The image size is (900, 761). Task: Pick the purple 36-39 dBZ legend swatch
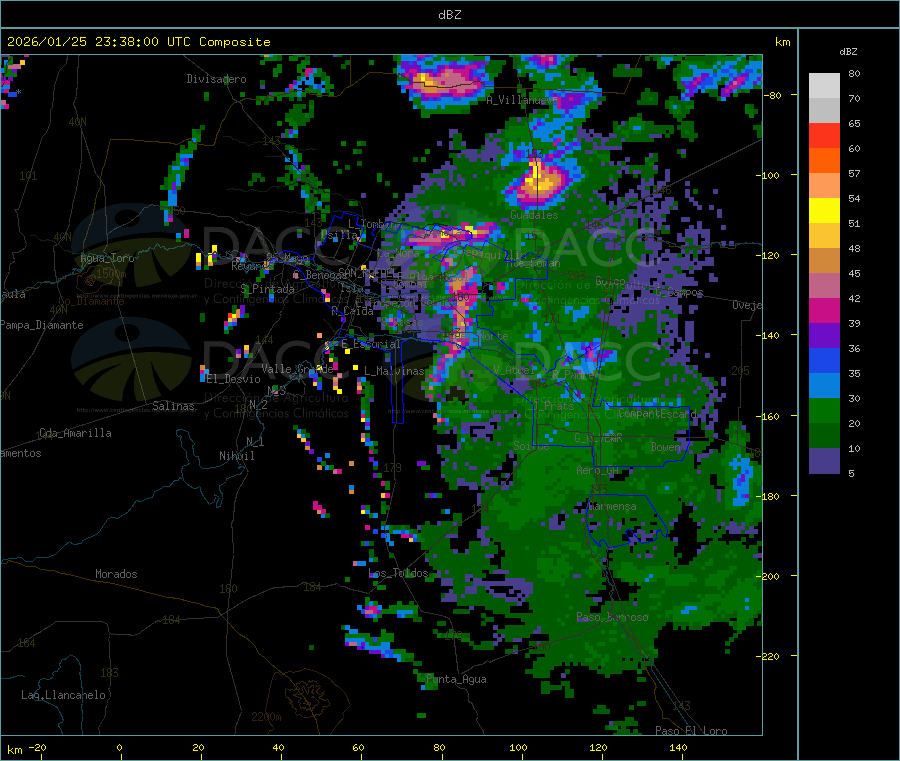click(824, 336)
